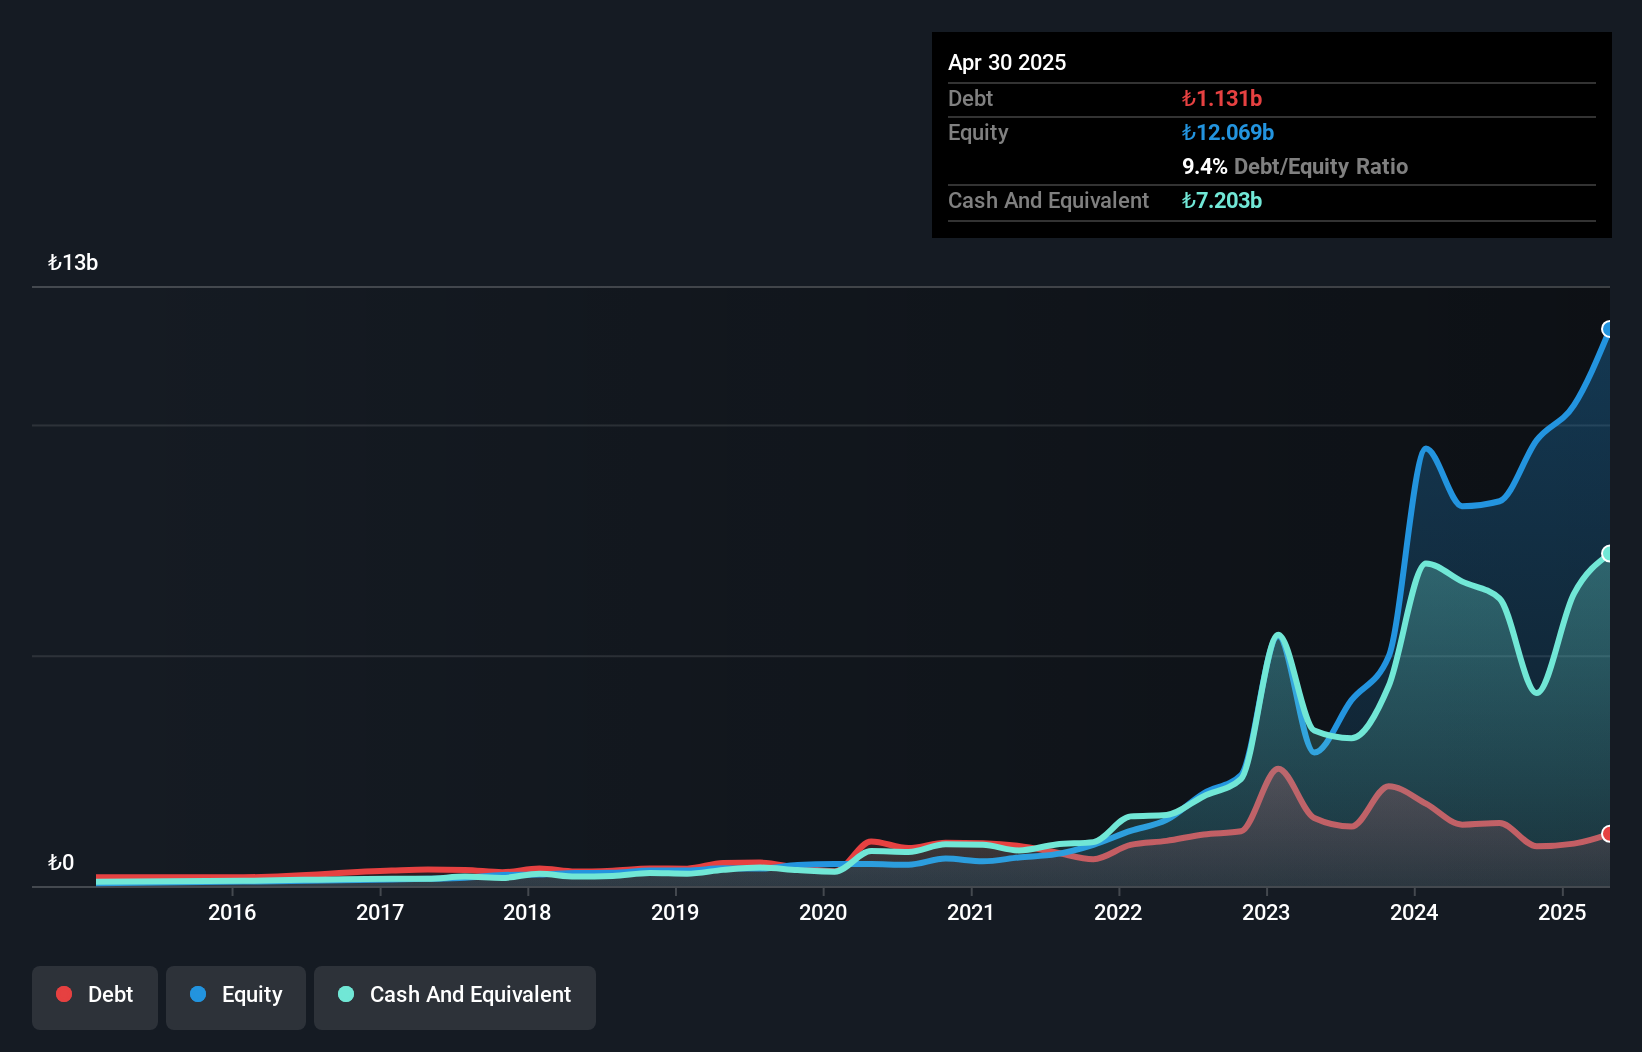Click the 2016 x-axis label

point(232,912)
